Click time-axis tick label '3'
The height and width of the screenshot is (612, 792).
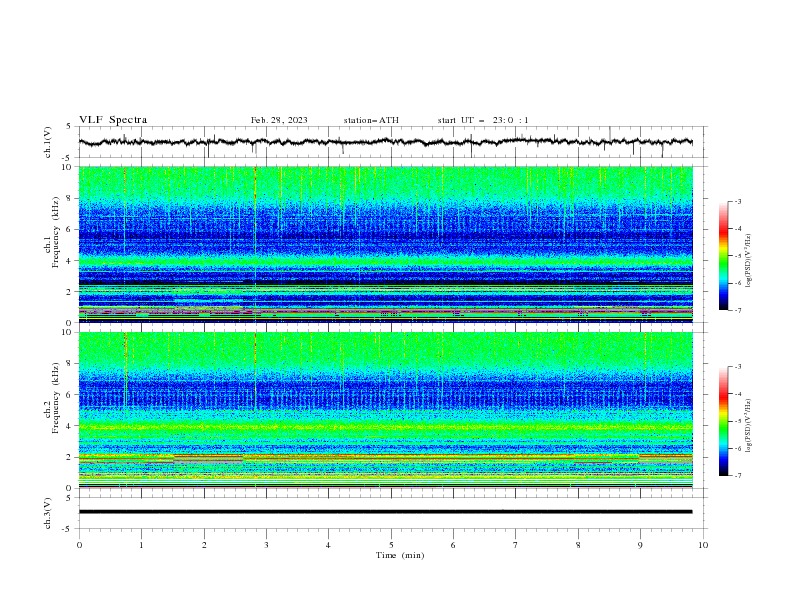click(x=266, y=545)
